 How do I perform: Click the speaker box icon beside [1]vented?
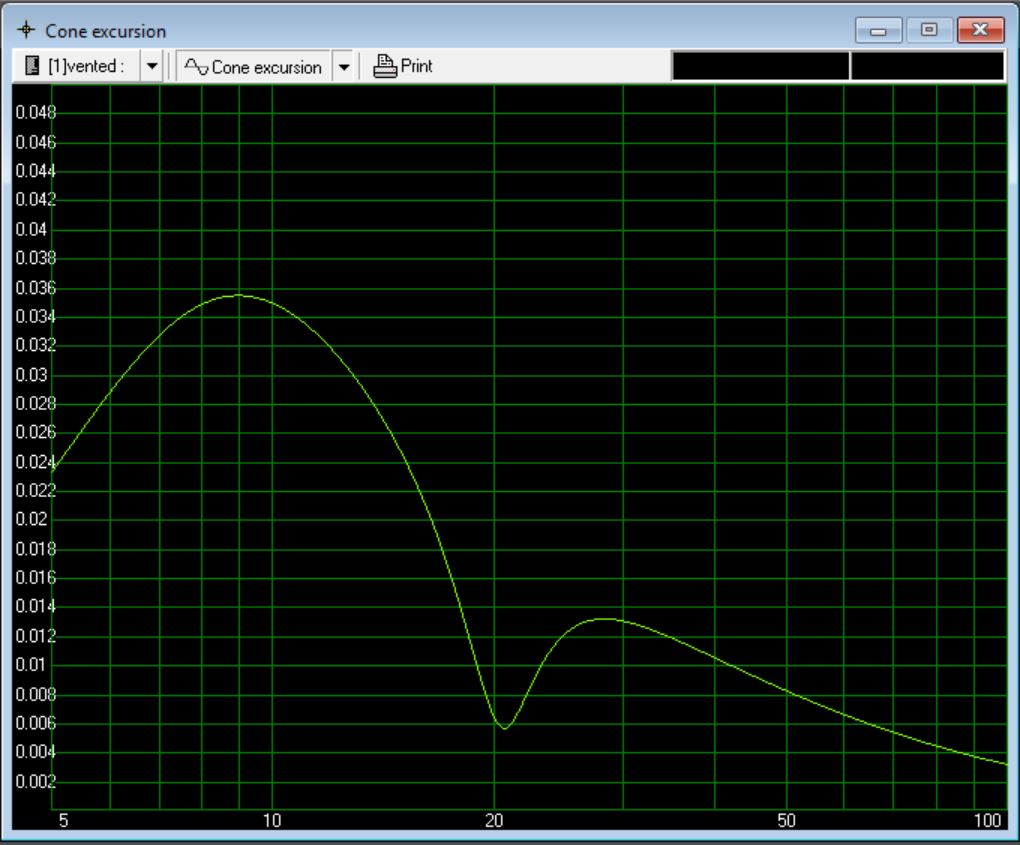pos(32,66)
